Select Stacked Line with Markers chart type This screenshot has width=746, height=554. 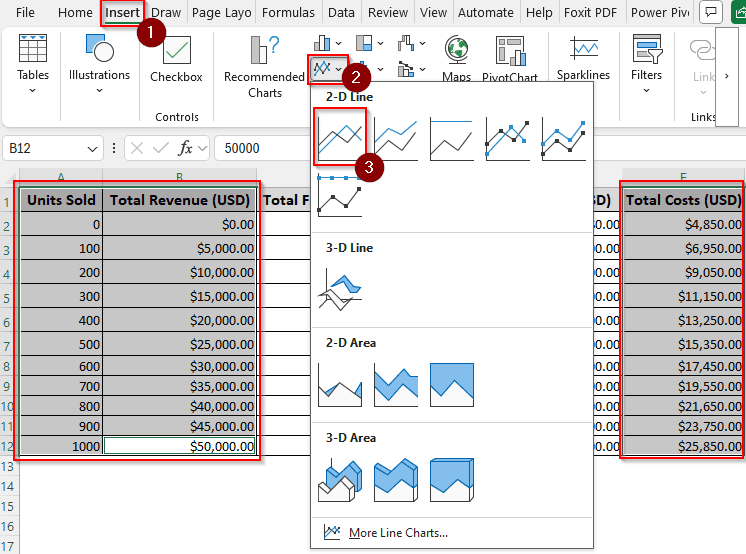click(x=563, y=138)
